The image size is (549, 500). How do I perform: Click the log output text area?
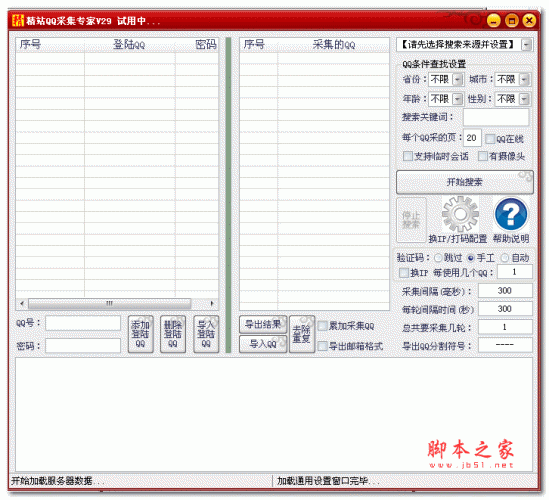pos(274,415)
